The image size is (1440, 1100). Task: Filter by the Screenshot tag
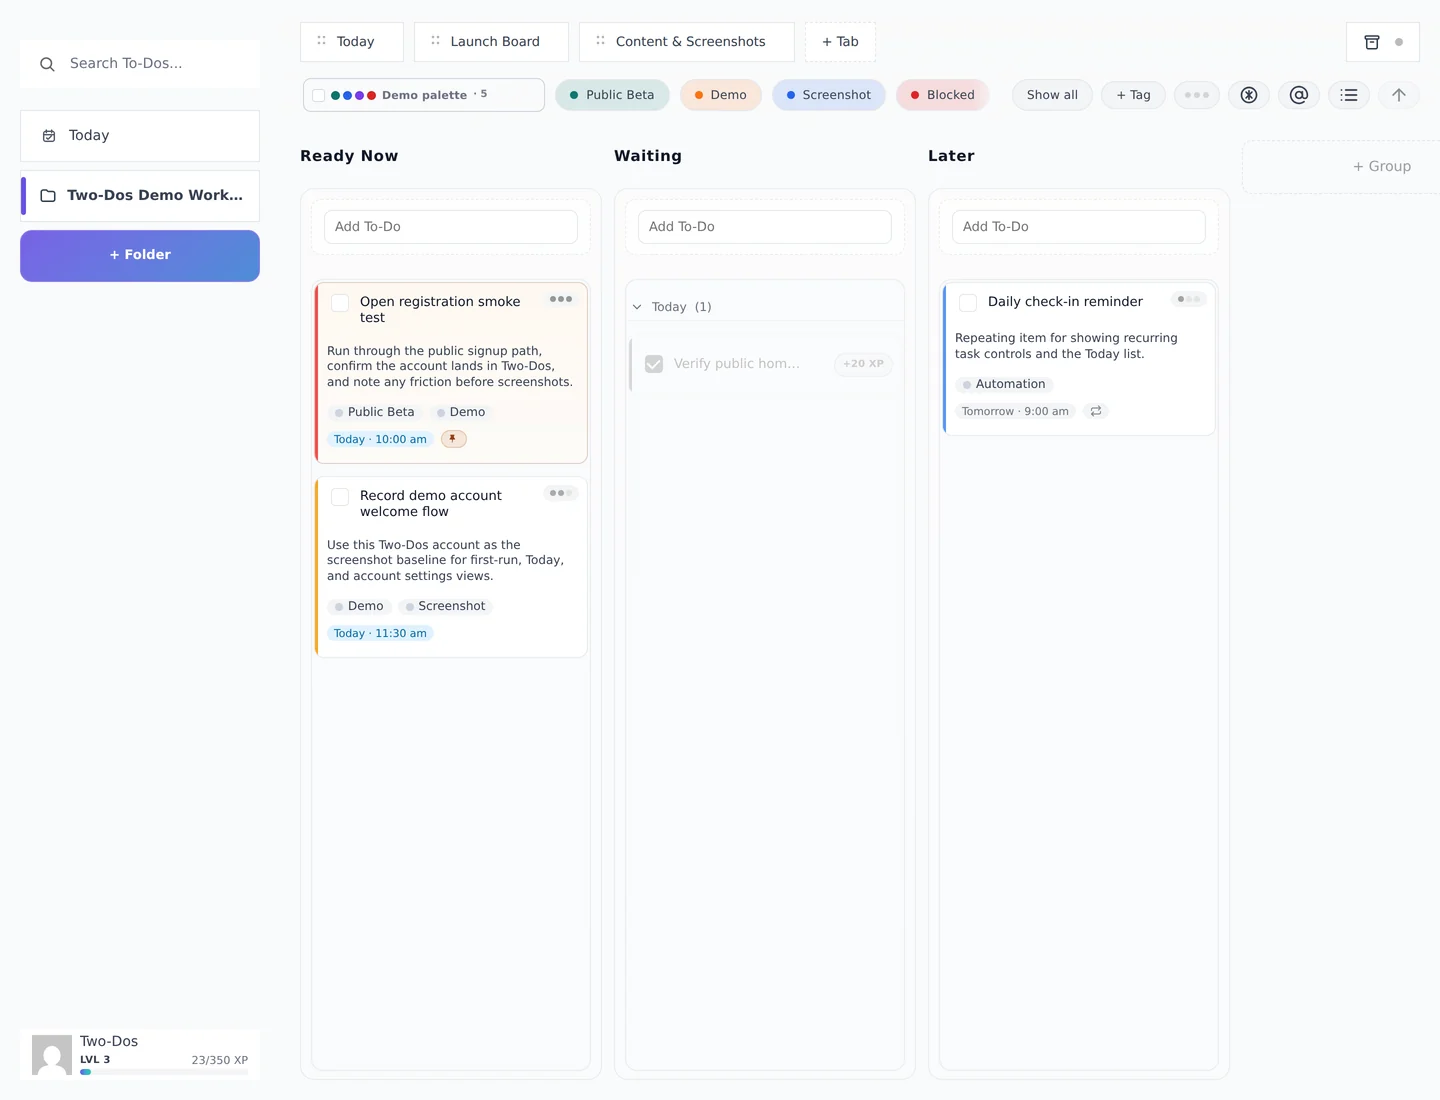829,95
